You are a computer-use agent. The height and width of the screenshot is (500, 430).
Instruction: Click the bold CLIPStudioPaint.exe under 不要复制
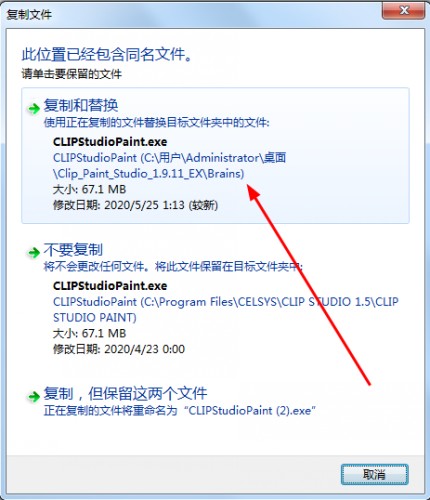coord(110,286)
